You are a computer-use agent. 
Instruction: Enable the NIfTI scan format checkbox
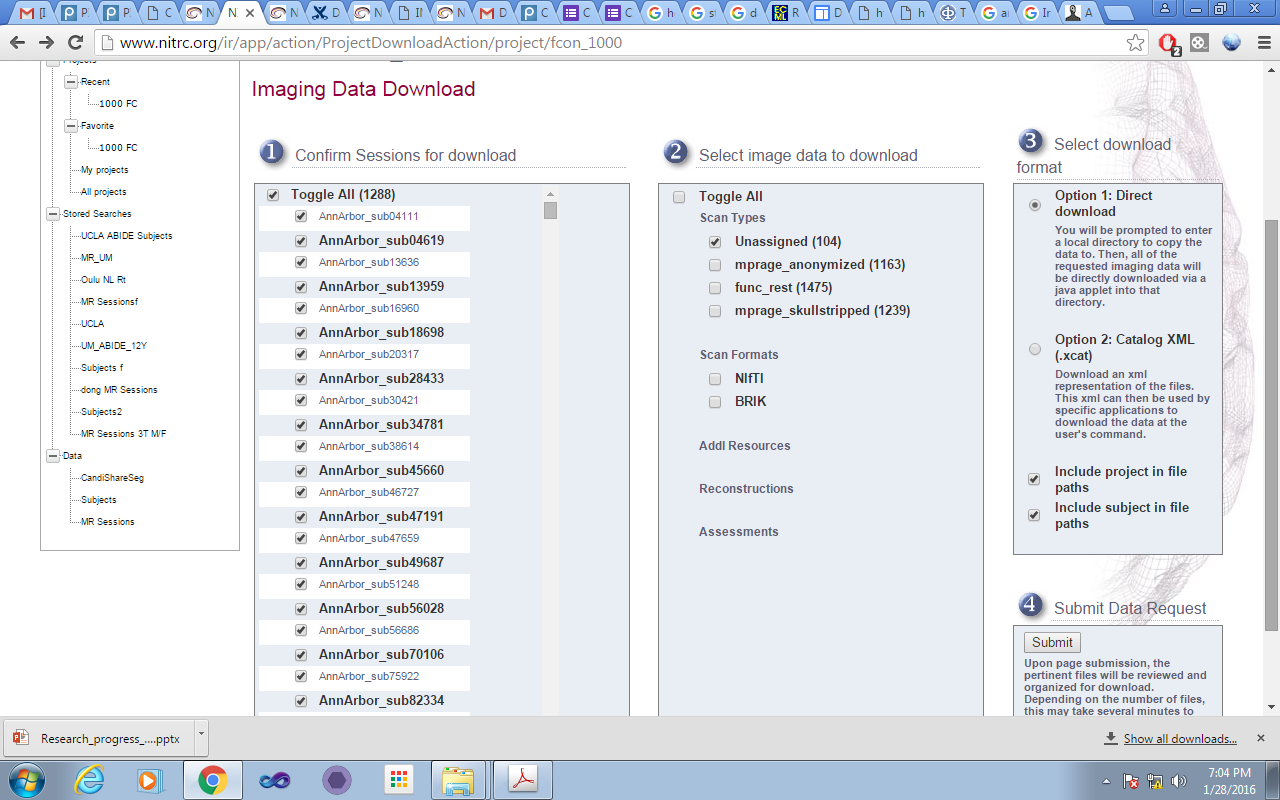(x=715, y=379)
